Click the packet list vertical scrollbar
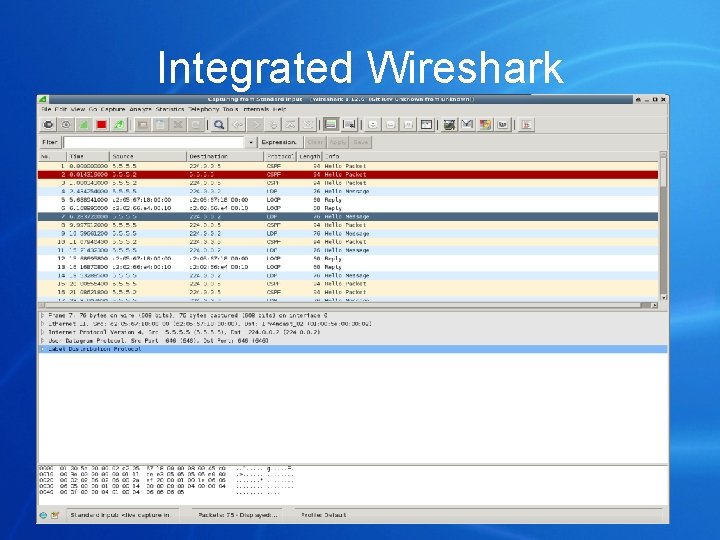 (x=663, y=226)
